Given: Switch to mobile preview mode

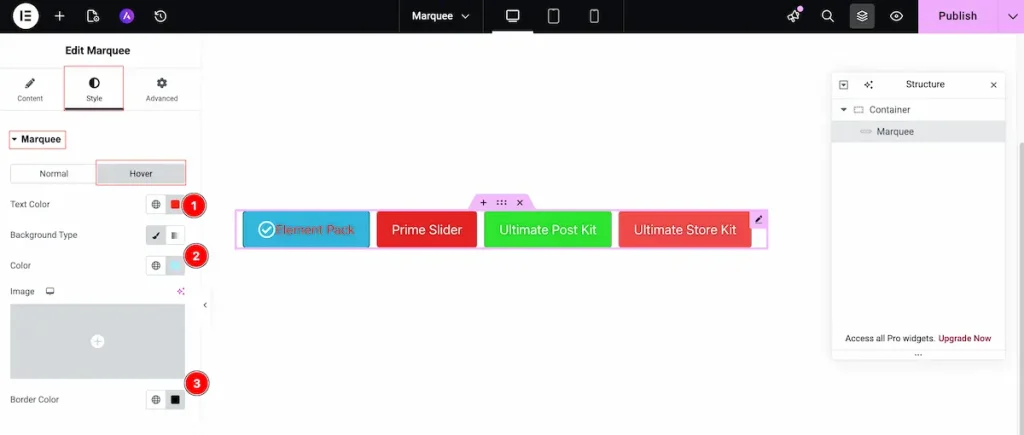Looking at the screenshot, I should [x=594, y=16].
